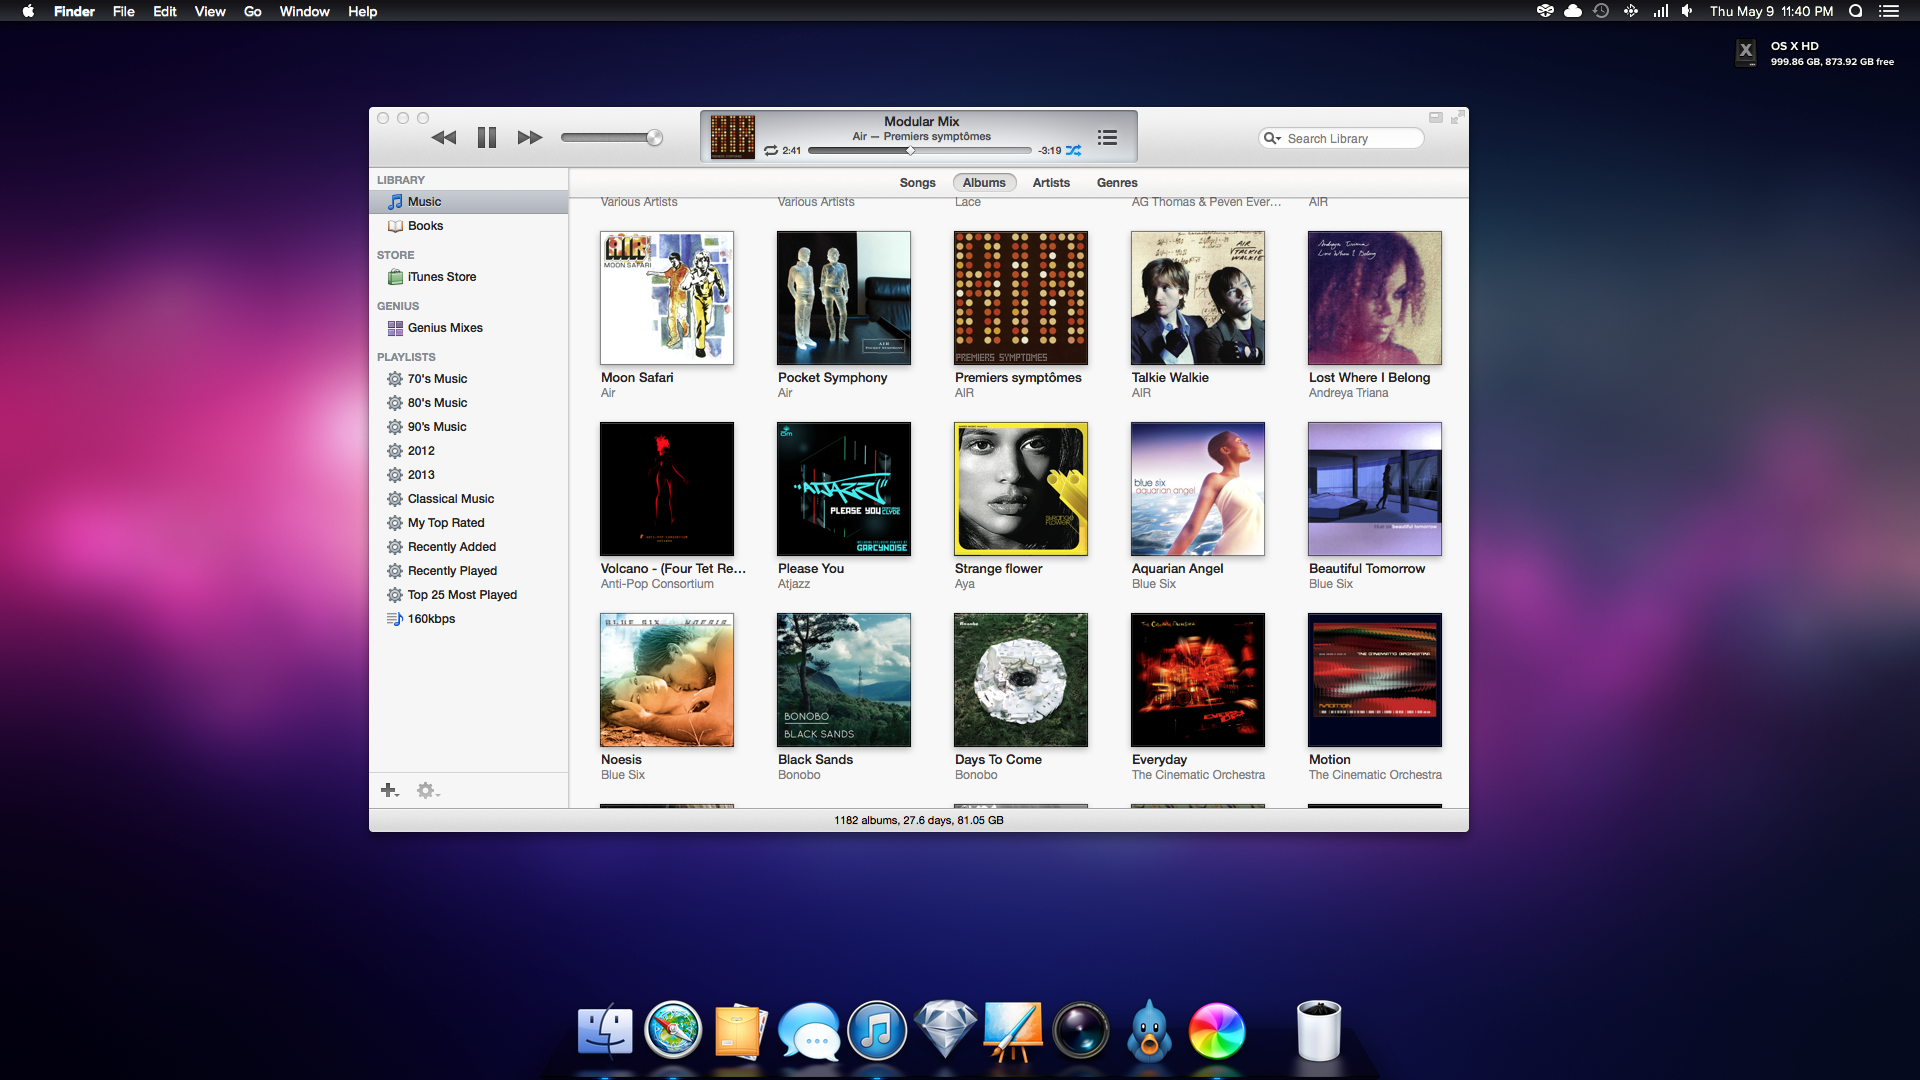Open Lost Where I Belong album cover
This screenshot has height=1080, width=1920.
[1375, 298]
